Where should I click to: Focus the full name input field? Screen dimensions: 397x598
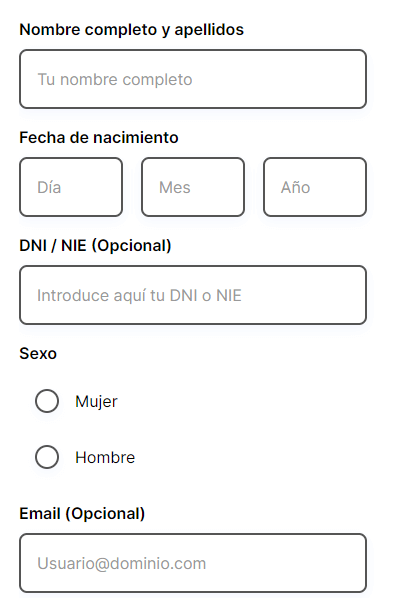pos(193,79)
